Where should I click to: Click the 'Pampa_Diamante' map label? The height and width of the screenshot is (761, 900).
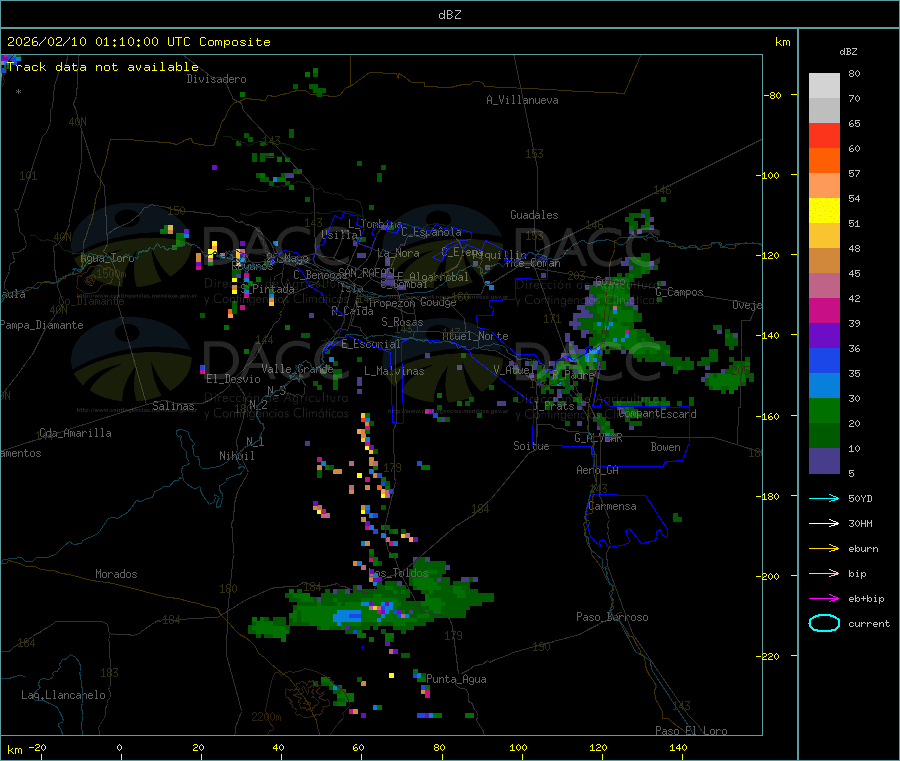point(41,325)
